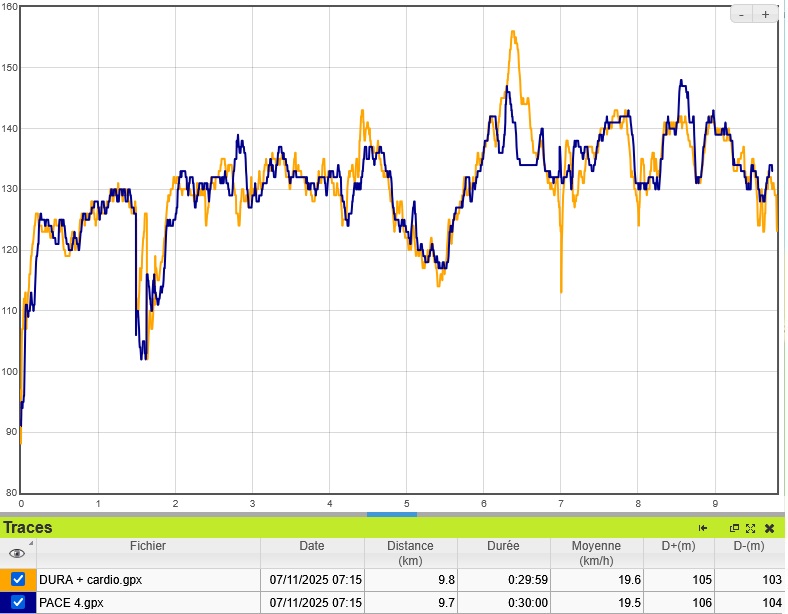The height and width of the screenshot is (614, 788).
Task: Click the sort indicator beside the eye column
Action: click(x=31, y=544)
